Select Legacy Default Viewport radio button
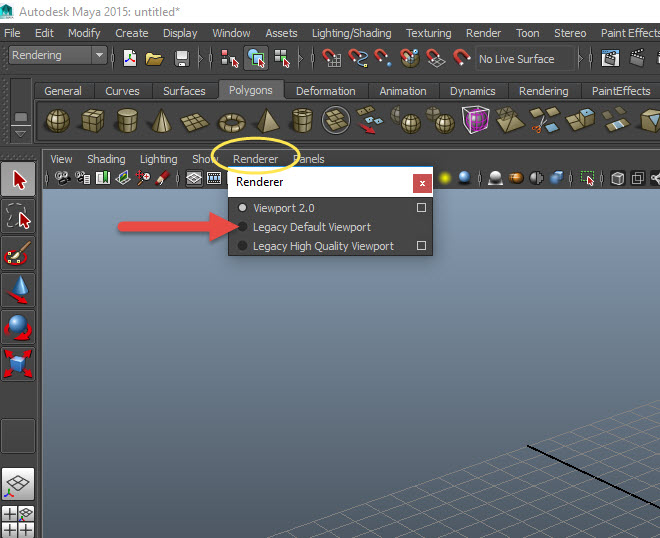The width and height of the screenshot is (660, 538). click(x=242, y=226)
